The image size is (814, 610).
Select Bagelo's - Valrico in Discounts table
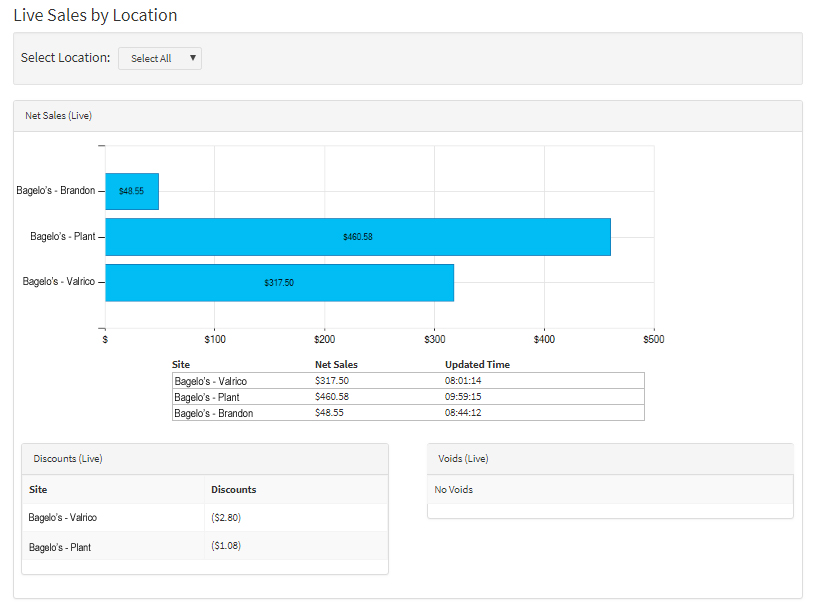coord(62,518)
